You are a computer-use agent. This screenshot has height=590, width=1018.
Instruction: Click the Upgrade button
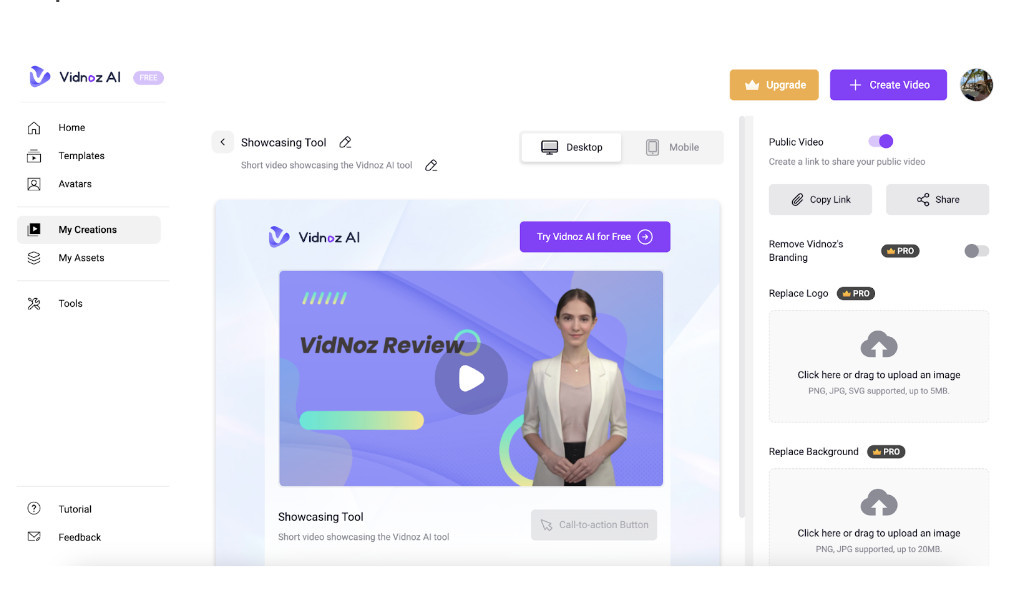774,85
